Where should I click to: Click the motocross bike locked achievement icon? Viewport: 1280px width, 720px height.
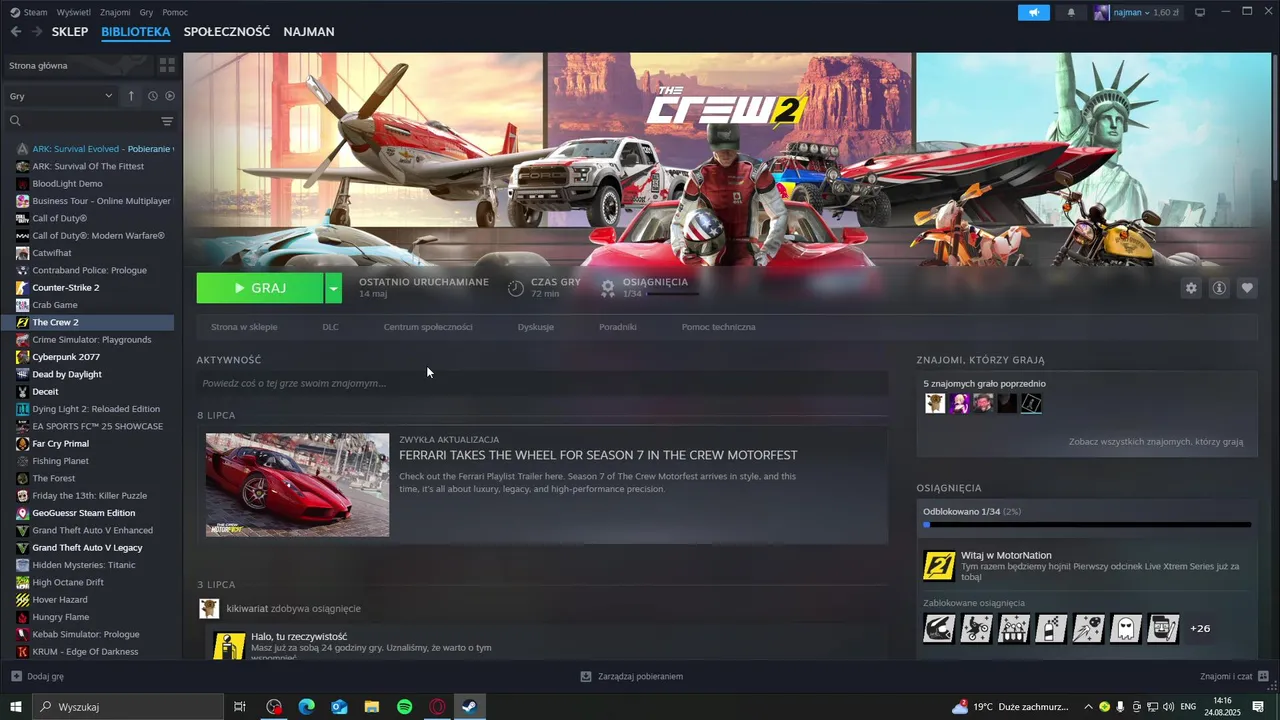click(976, 628)
